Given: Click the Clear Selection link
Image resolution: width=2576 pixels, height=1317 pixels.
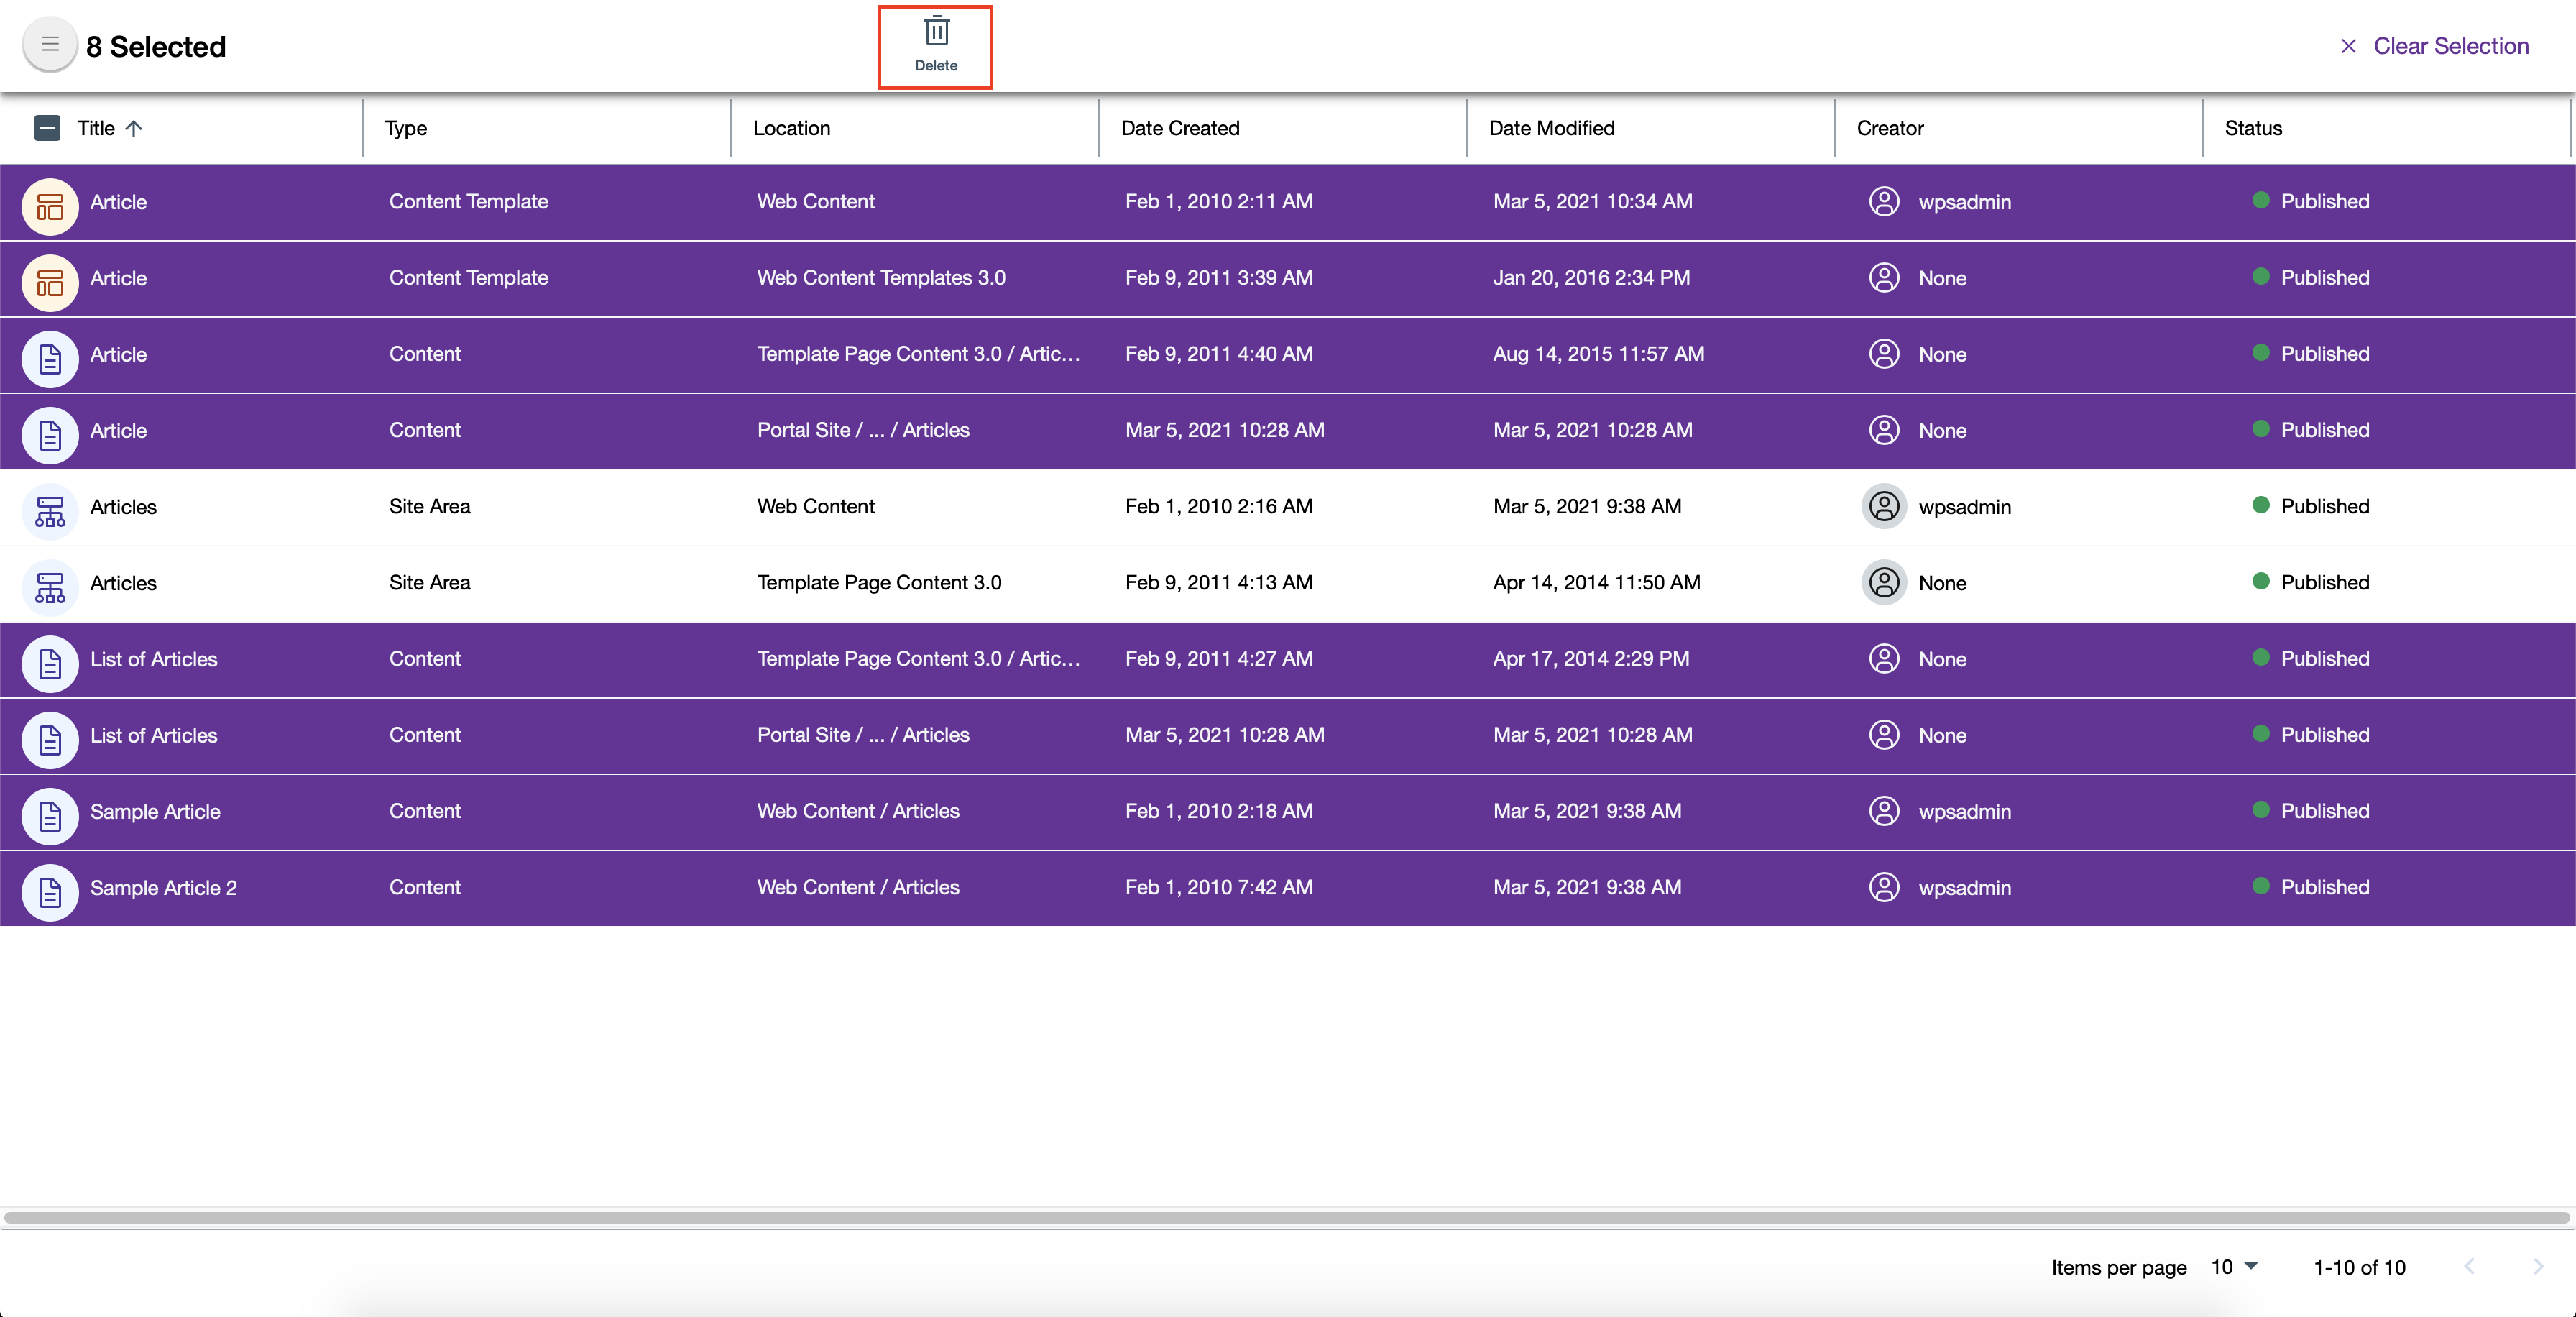Looking at the screenshot, I should 2450,46.
